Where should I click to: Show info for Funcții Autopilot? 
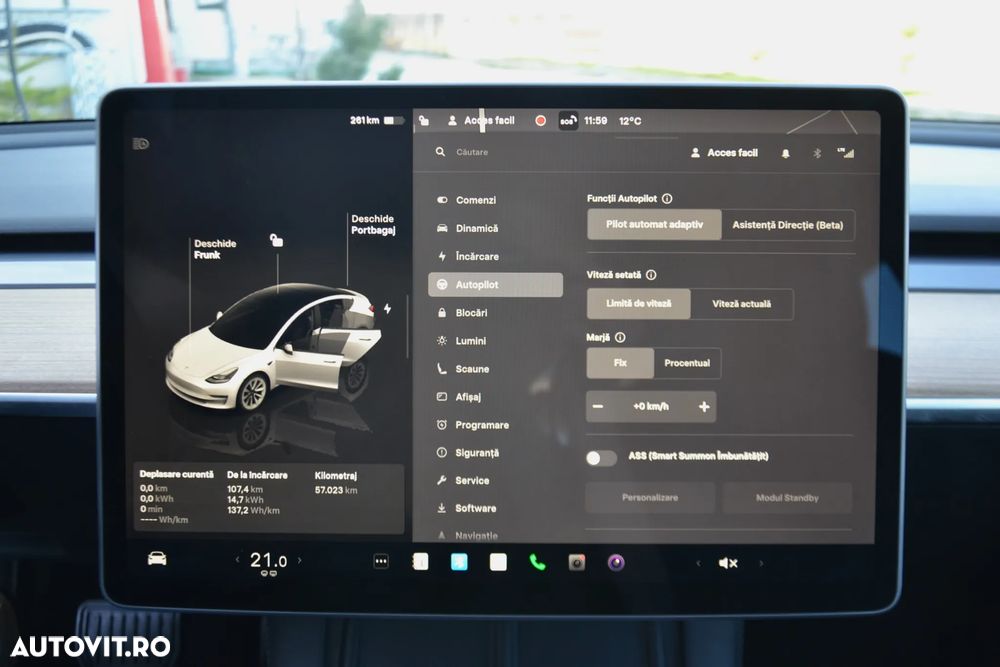point(667,198)
